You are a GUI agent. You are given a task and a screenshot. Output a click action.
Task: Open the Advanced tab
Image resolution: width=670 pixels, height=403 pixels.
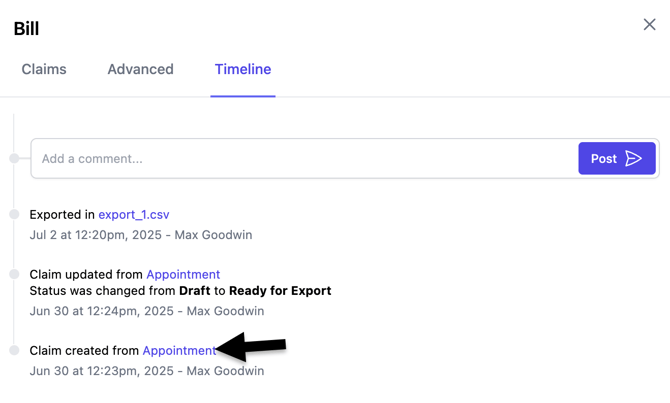coord(140,69)
